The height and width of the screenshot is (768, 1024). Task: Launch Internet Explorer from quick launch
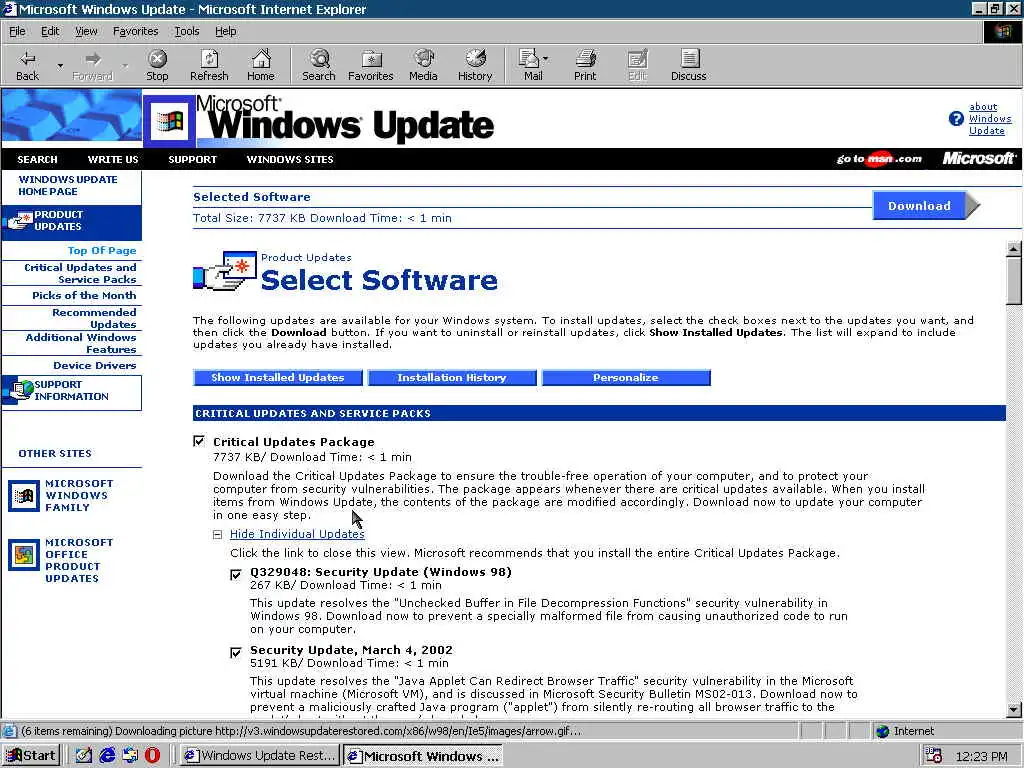coord(106,756)
